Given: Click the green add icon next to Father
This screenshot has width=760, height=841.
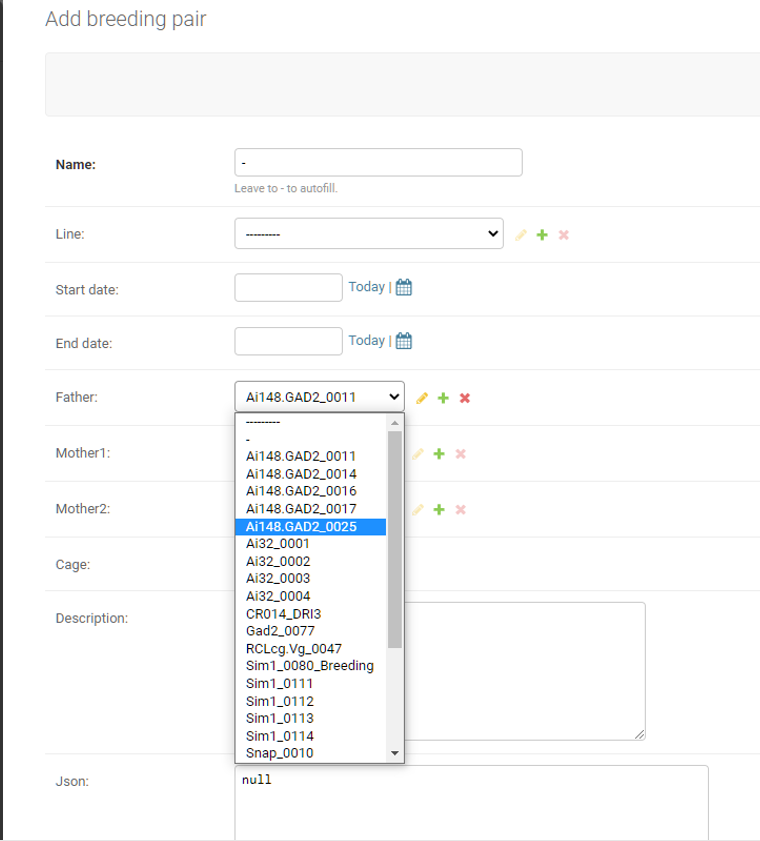Looking at the screenshot, I should tap(443, 397).
